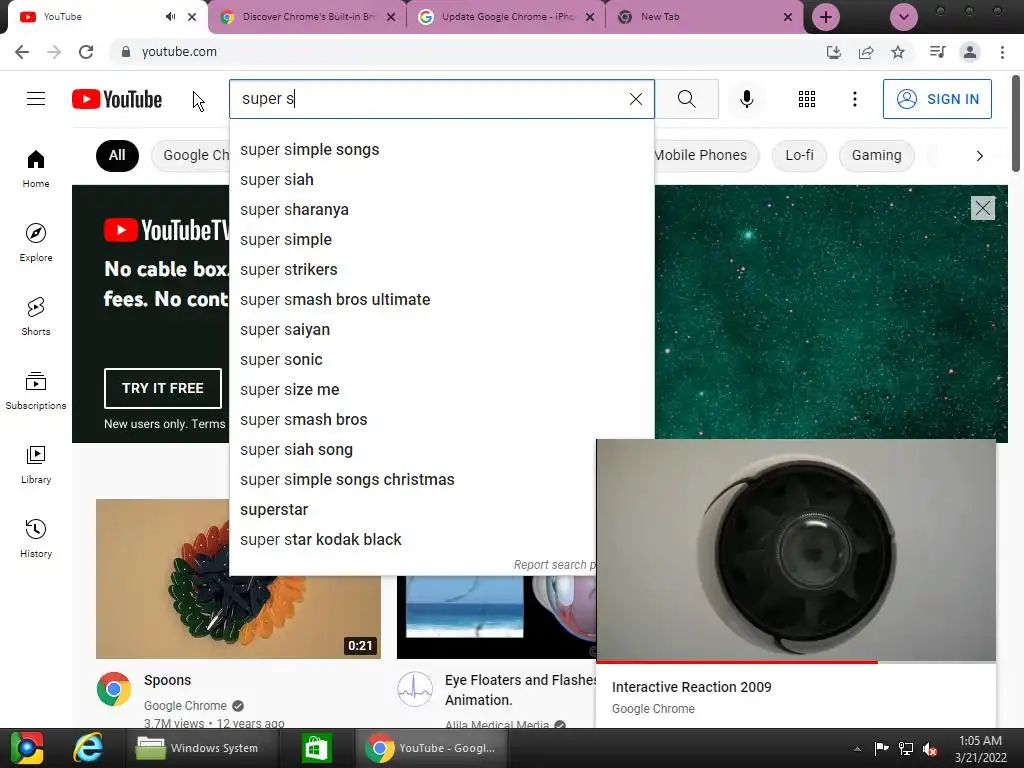Open the Spoons video title link

click(x=167, y=680)
